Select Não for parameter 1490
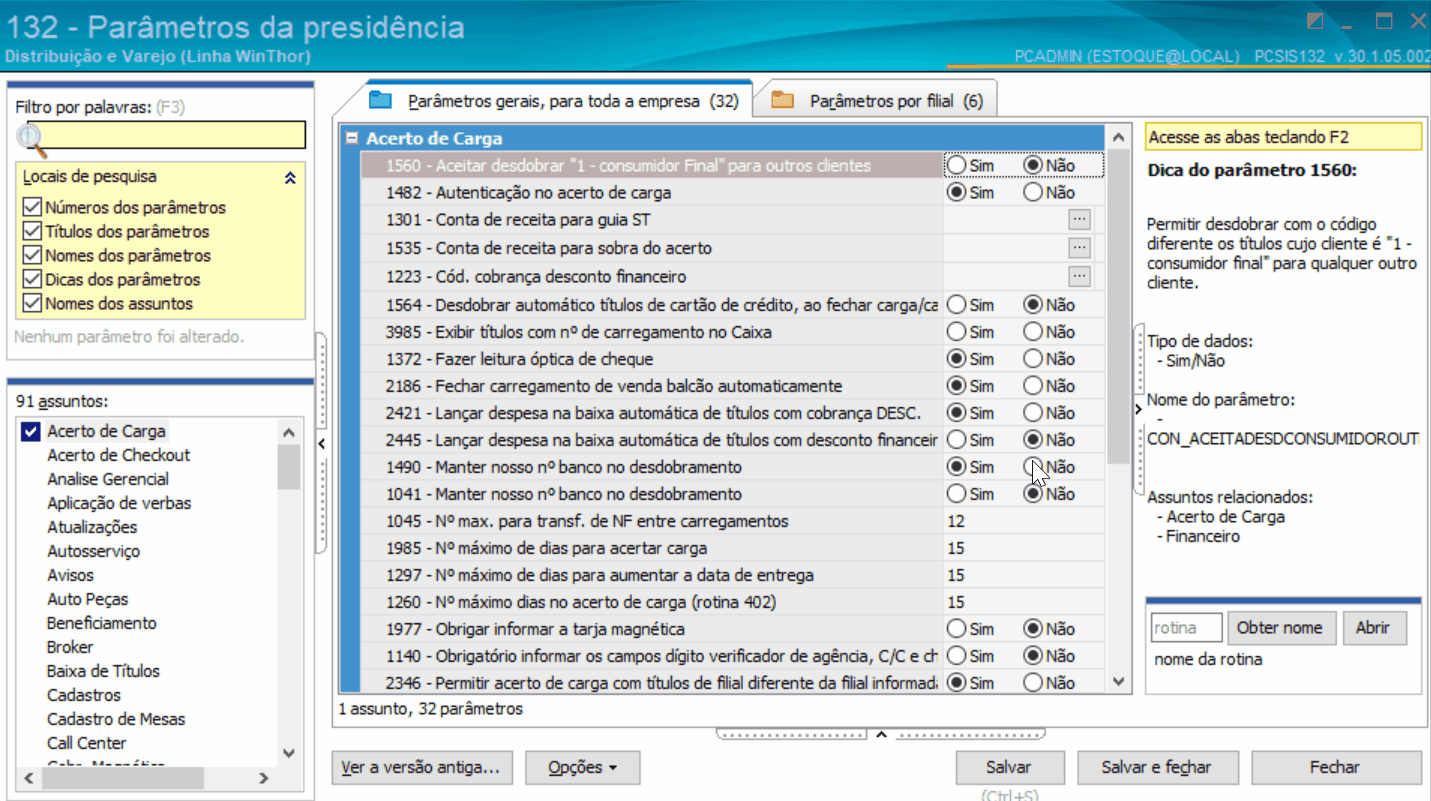Screen dimensions: 1431x801 (1034, 466)
